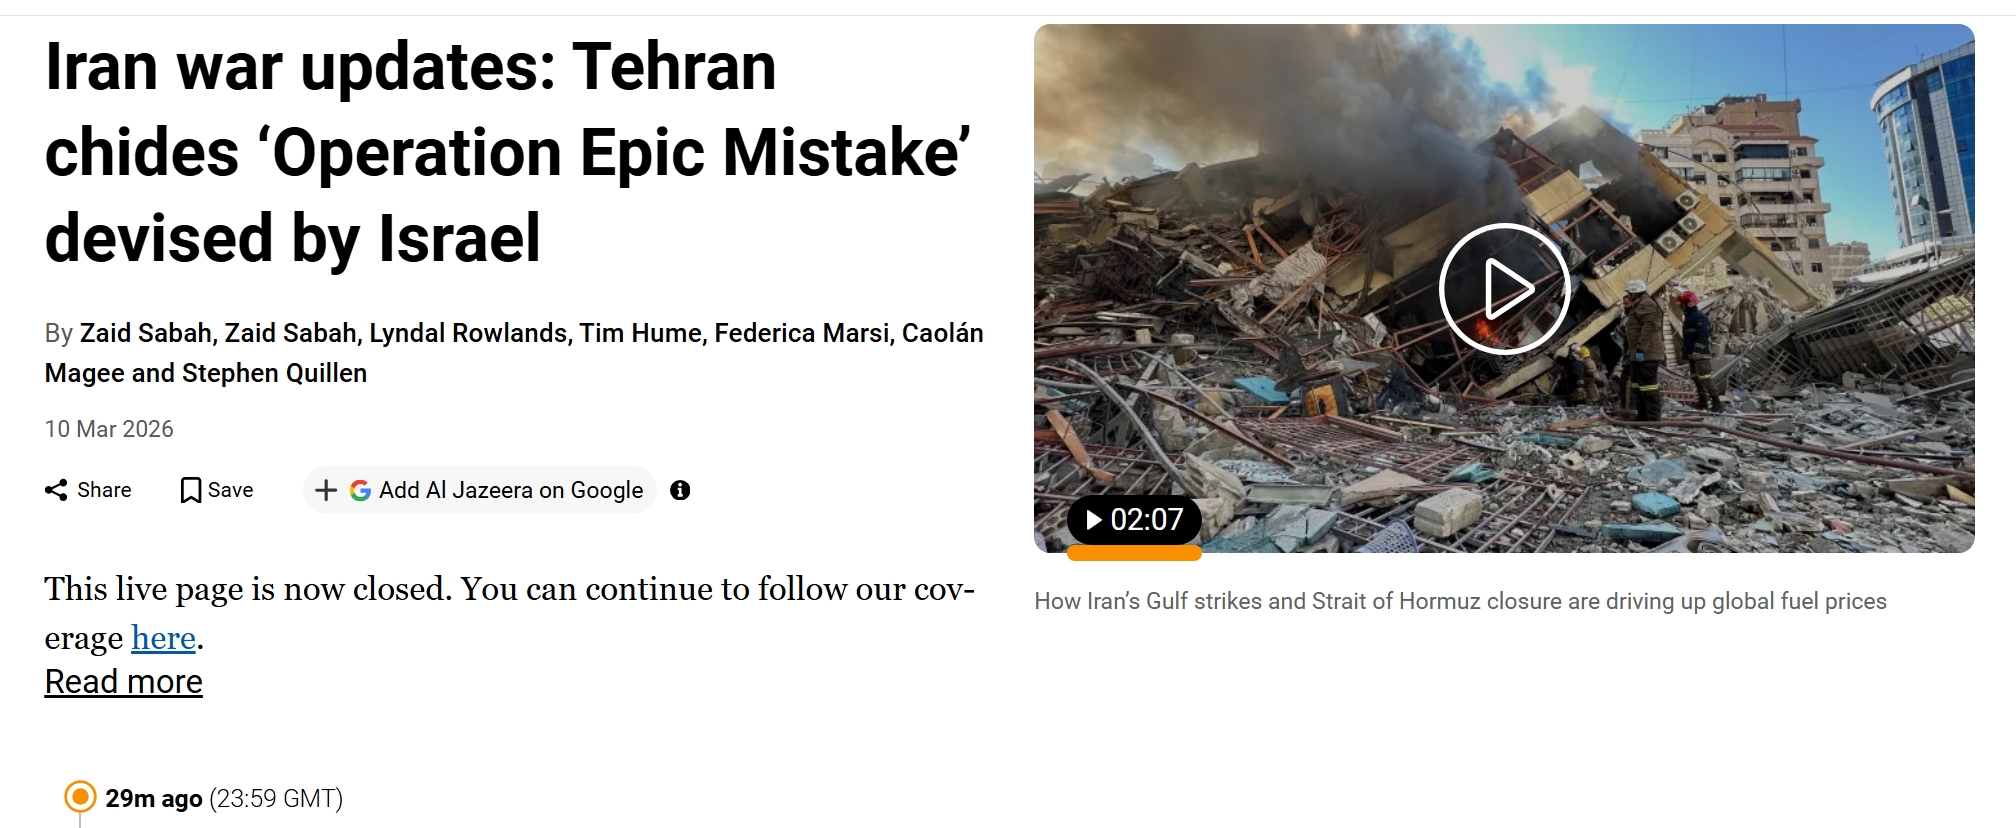This screenshot has width=2016, height=828.
Task: Click the 02:07 duration badge
Action: 1134,520
